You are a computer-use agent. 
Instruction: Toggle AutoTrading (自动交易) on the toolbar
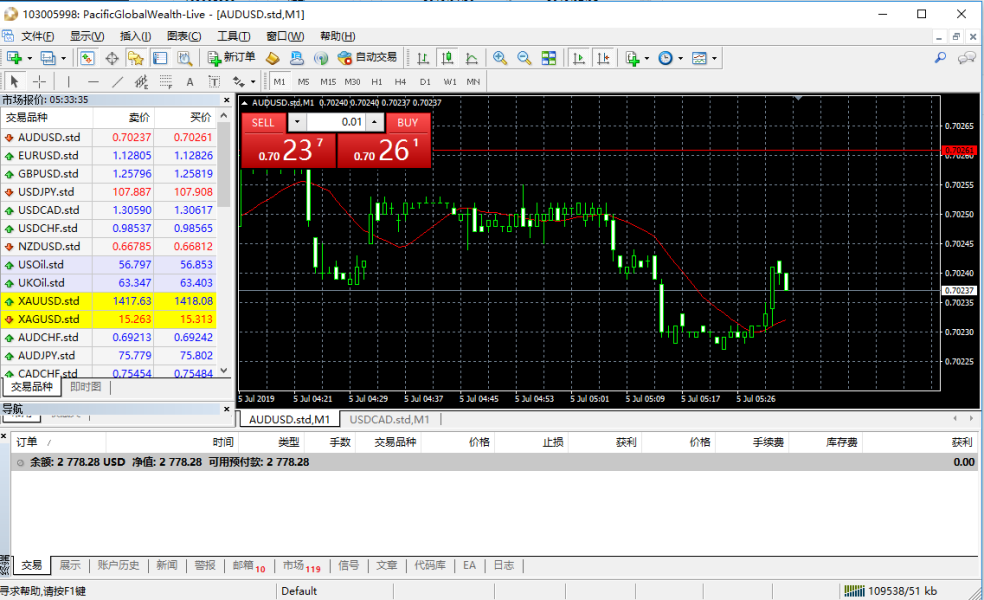[367, 58]
